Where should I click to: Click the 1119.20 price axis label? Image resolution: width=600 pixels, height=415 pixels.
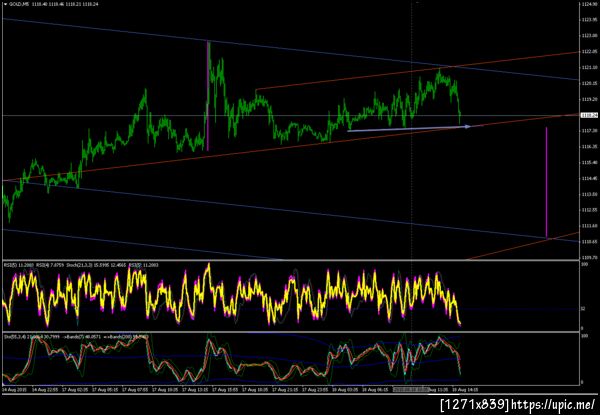pos(590,99)
